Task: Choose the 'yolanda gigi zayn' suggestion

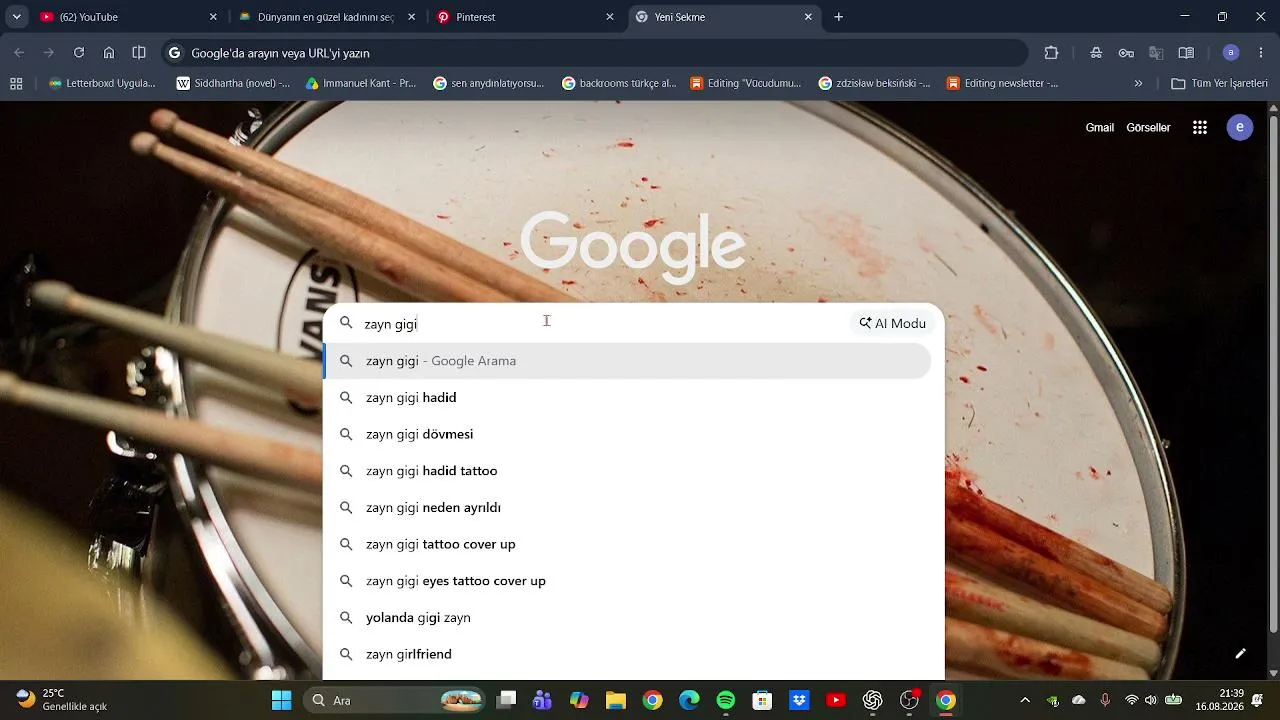Action: point(628,618)
